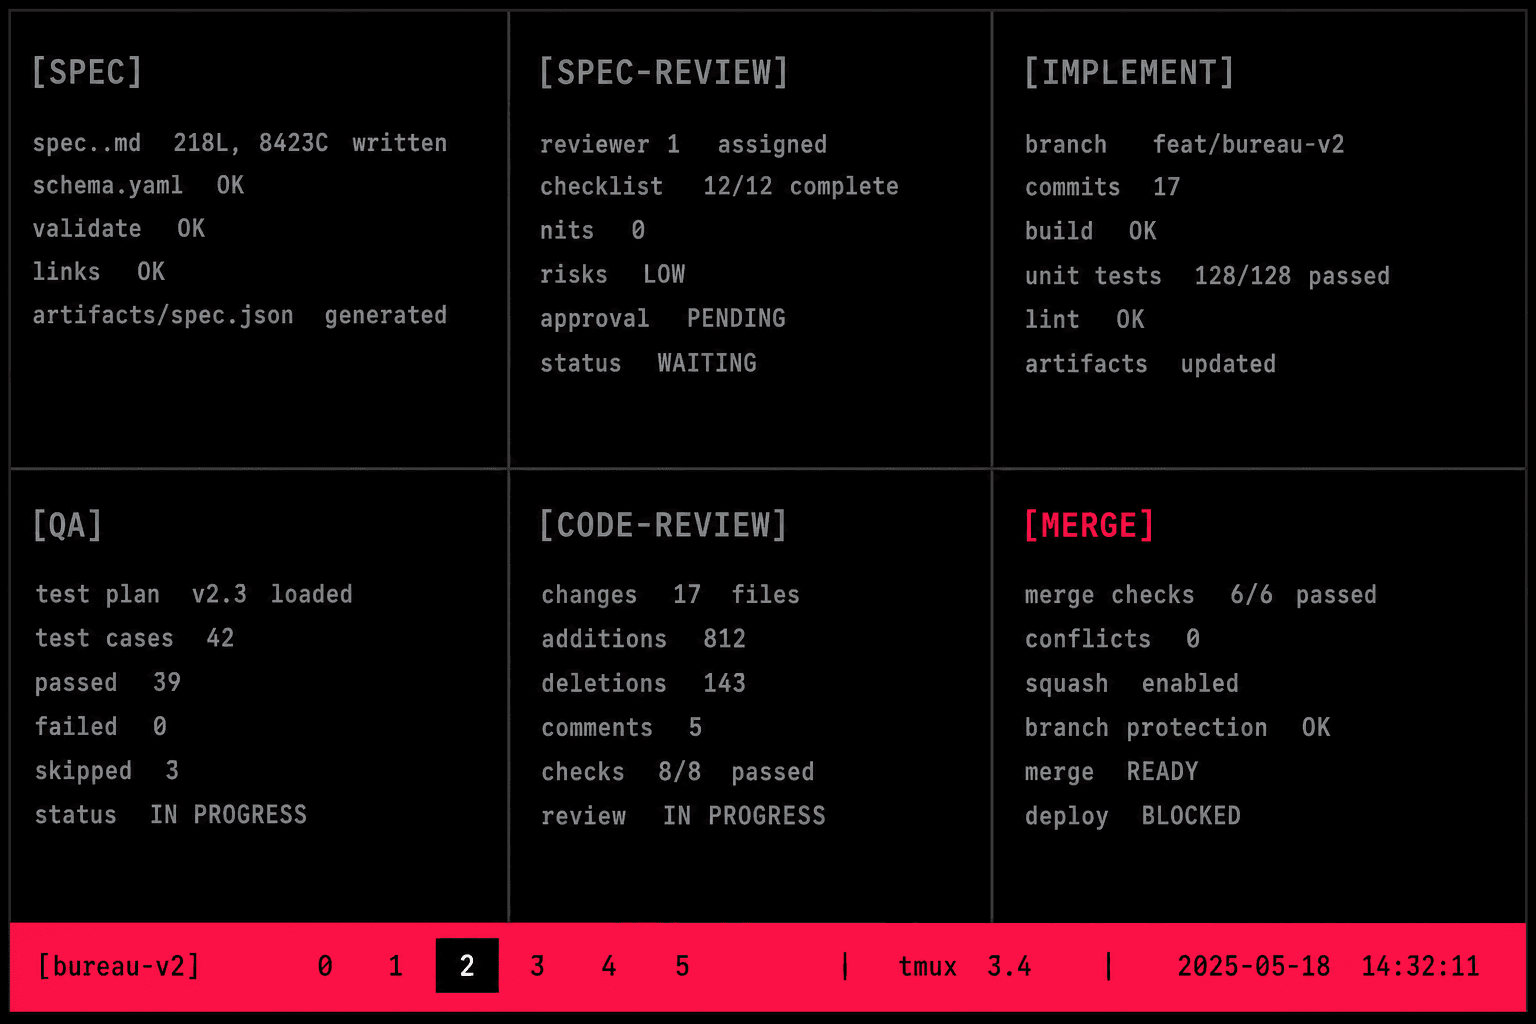This screenshot has height=1024, width=1536.
Task: Click the artifacts updated line
Action: [x=1150, y=364]
